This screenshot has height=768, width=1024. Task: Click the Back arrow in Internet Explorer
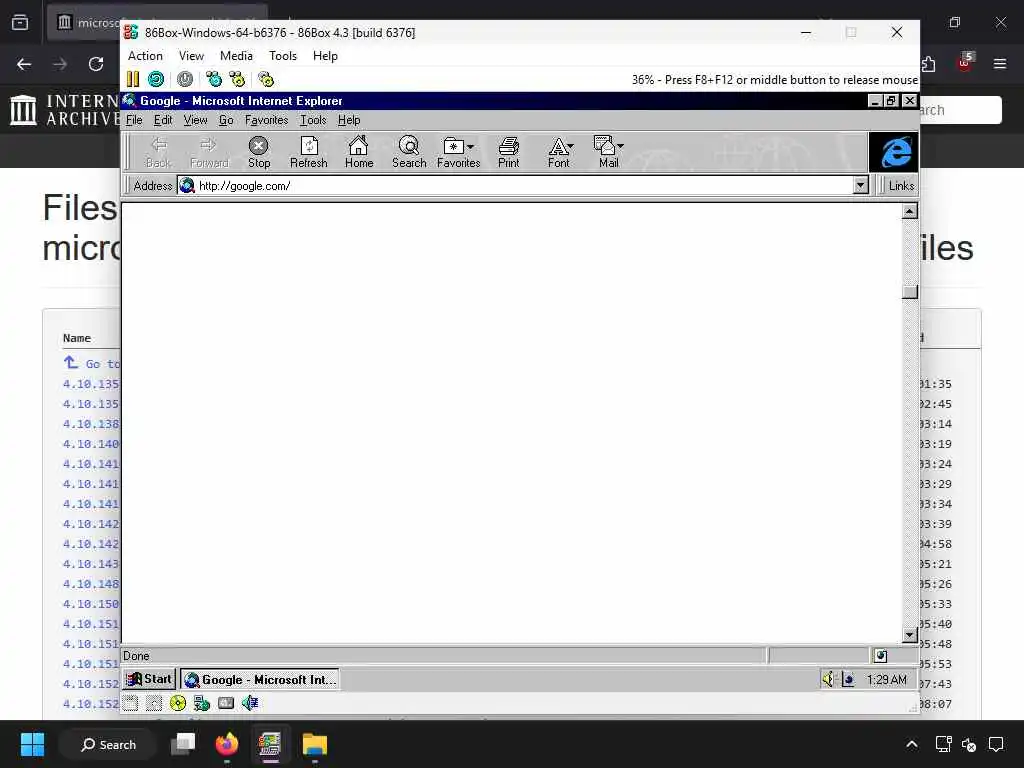[159, 152]
